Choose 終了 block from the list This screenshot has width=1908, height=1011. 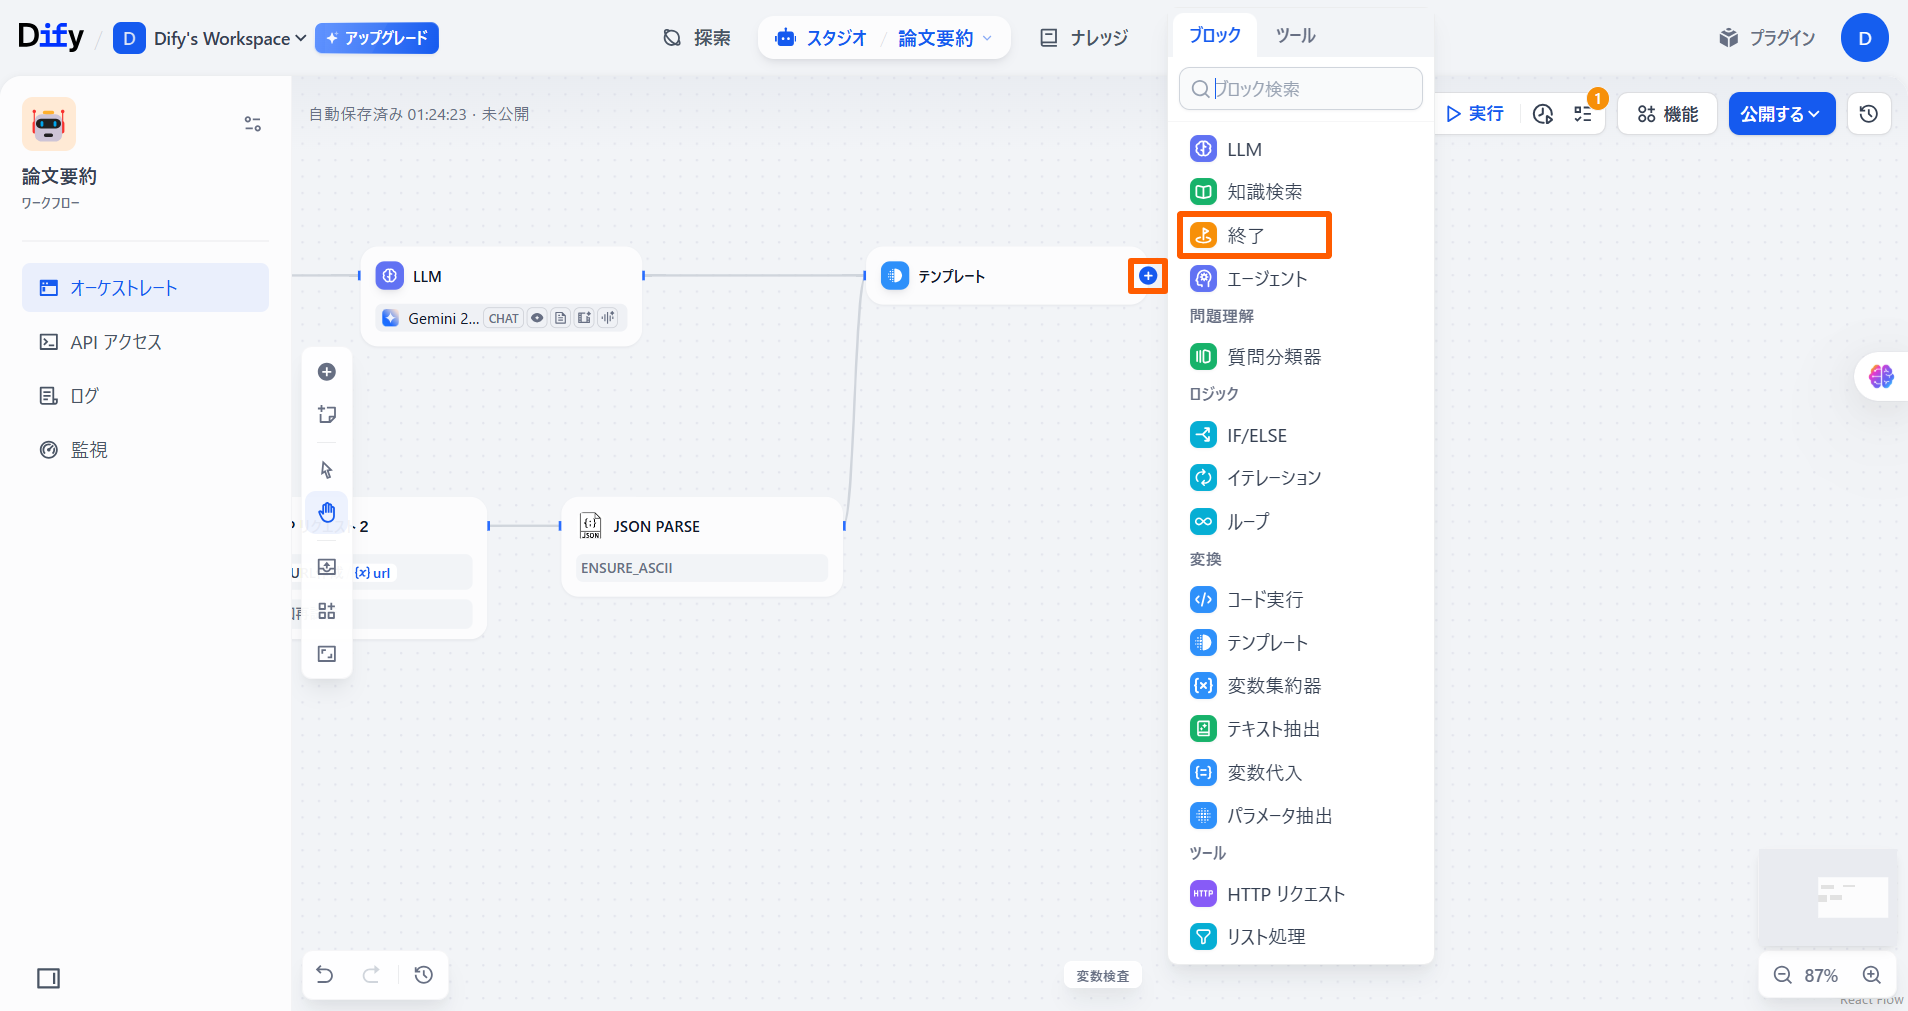[x=1254, y=236]
